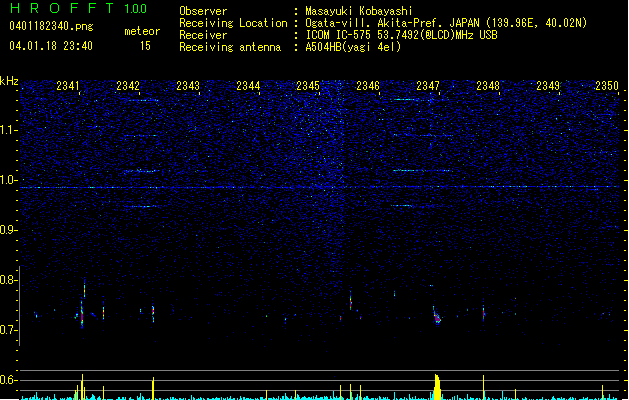Click the A504HB(yagi 4el) antenna text

[353, 47]
